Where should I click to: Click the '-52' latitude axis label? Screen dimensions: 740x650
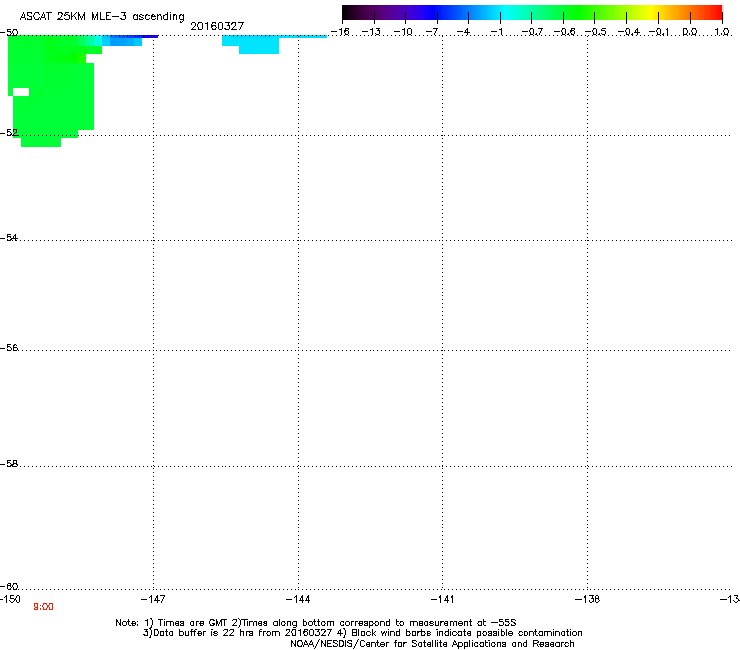[9, 133]
